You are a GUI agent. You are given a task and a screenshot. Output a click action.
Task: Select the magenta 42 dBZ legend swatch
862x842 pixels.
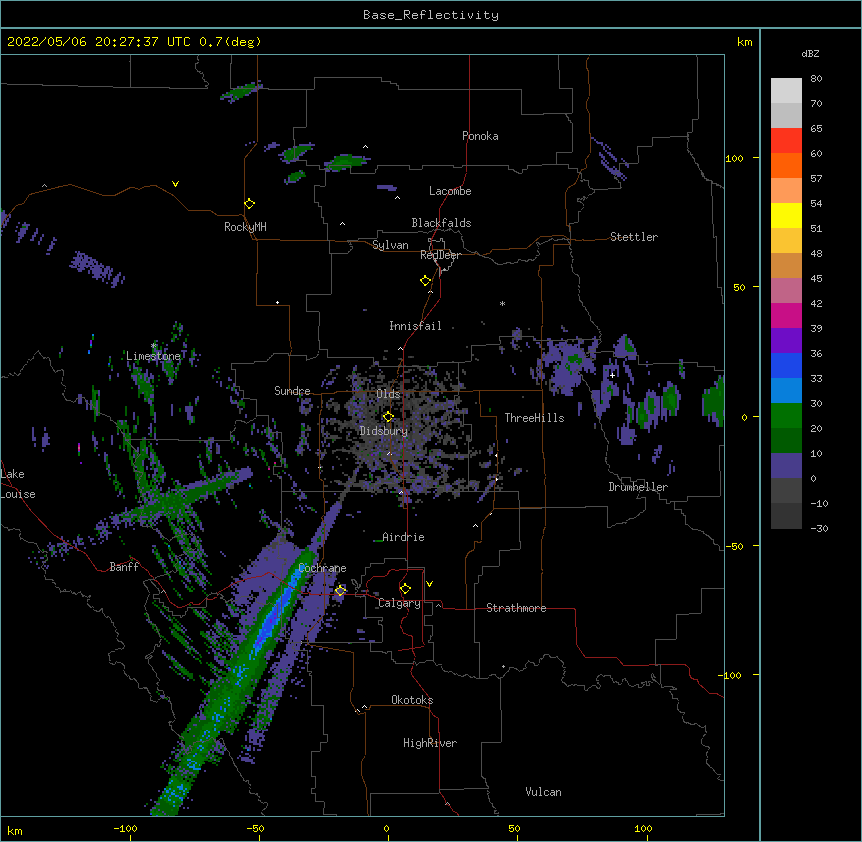tap(786, 315)
